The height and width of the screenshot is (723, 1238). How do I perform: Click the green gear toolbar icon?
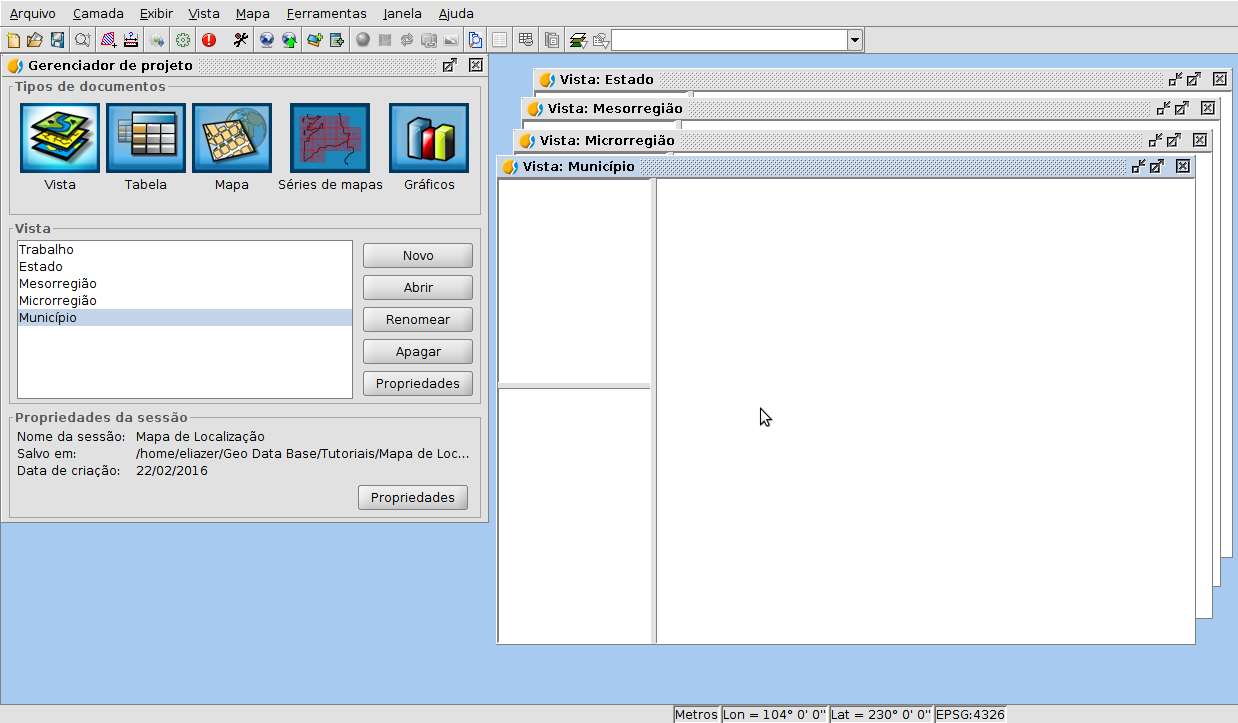tap(182, 40)
